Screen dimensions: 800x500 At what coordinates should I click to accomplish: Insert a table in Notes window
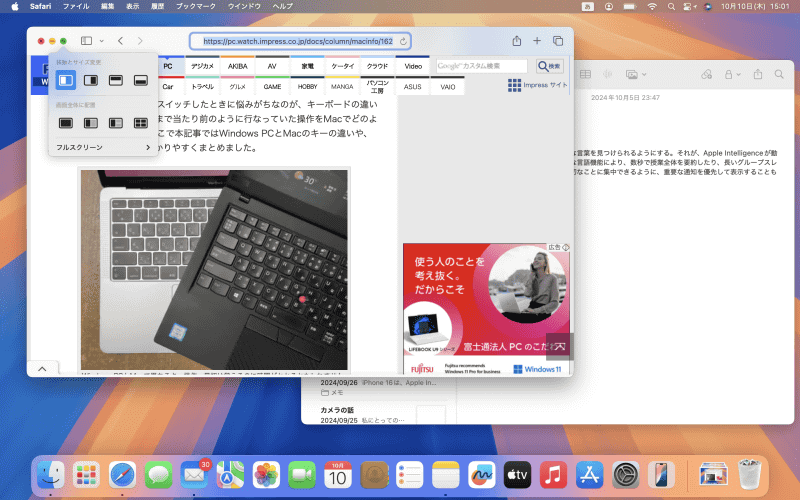585,74
